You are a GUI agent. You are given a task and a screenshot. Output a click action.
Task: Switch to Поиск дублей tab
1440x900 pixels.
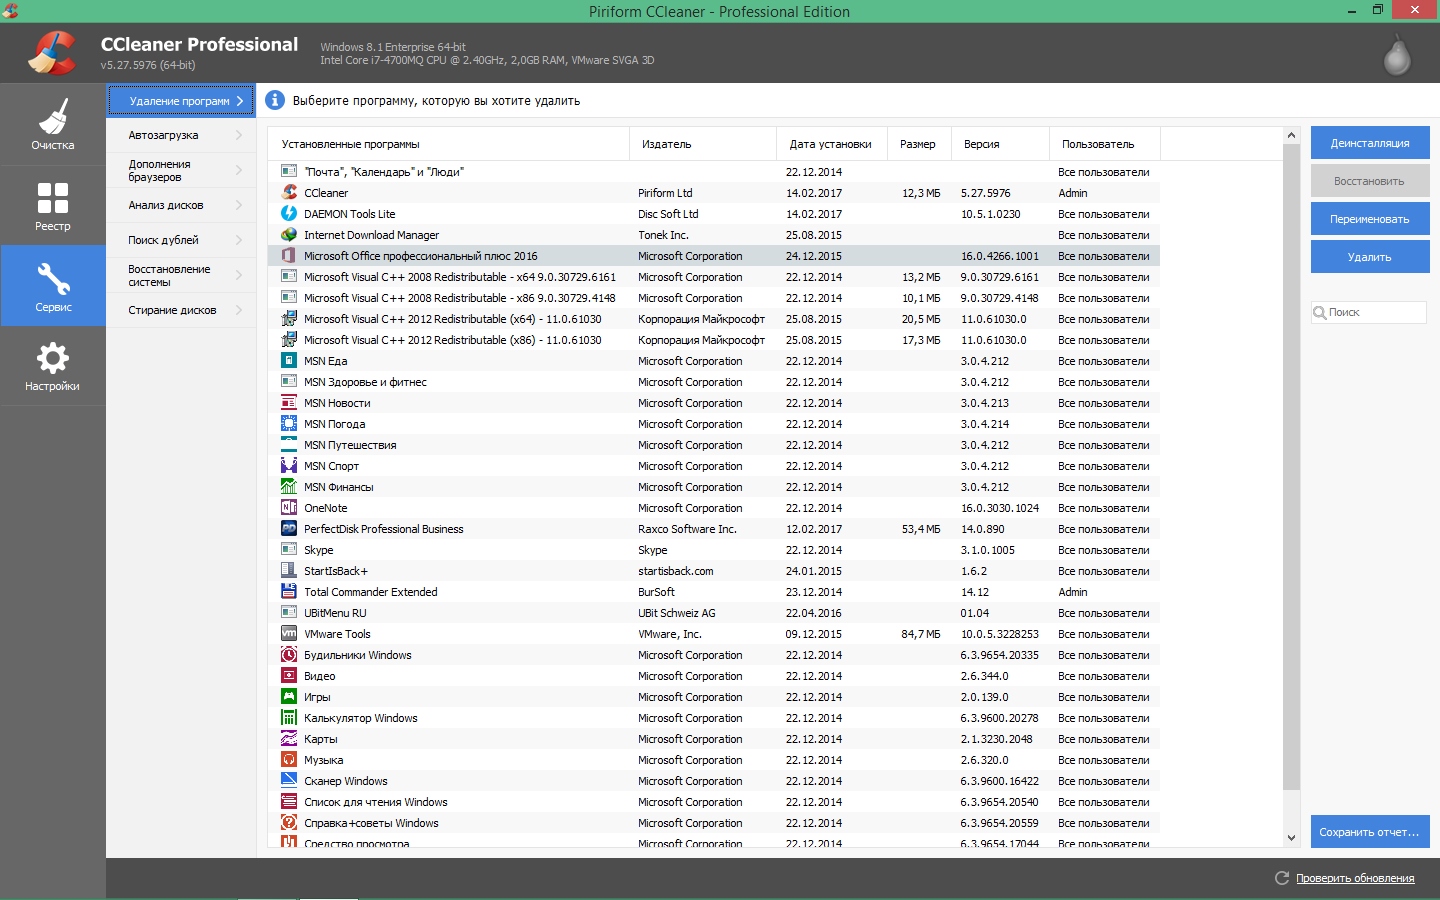181,241
